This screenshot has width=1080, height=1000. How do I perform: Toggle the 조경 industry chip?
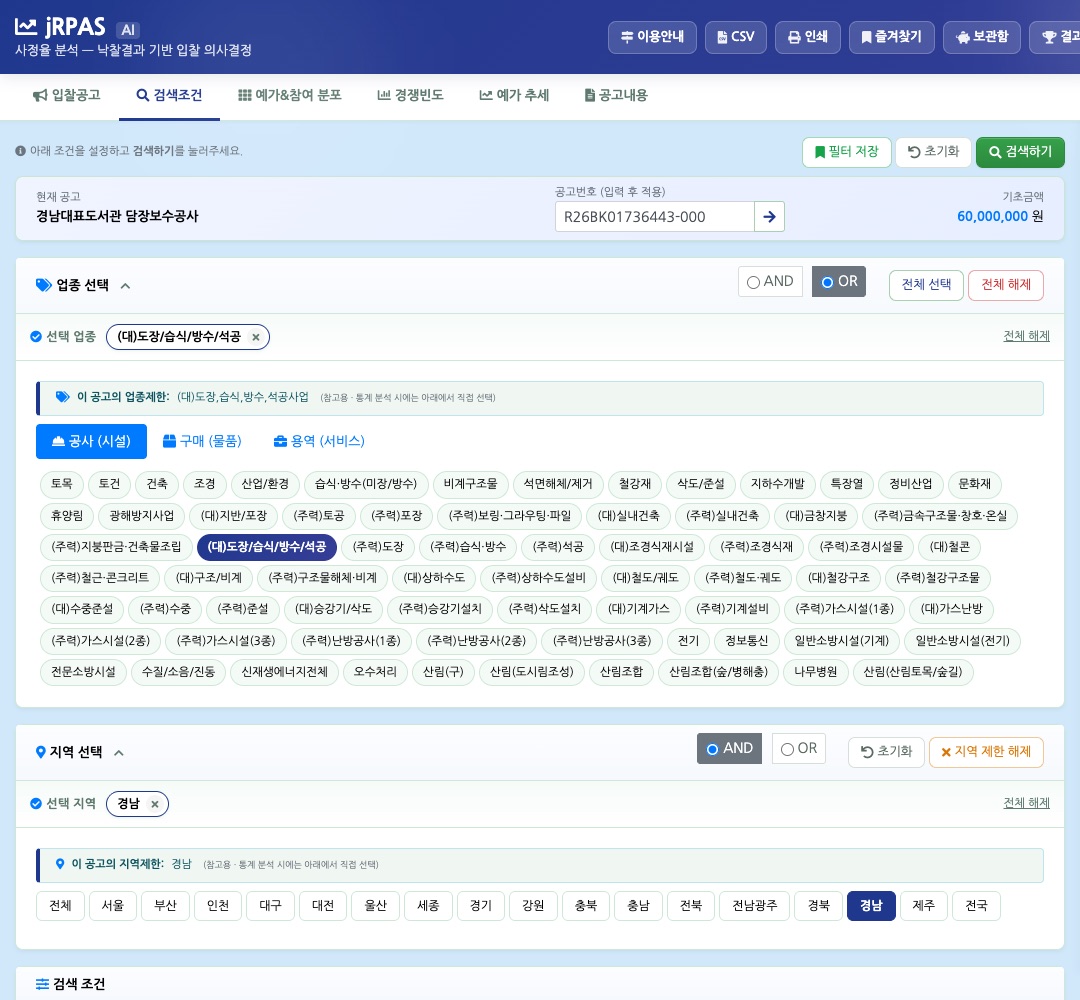pos(205,484)
